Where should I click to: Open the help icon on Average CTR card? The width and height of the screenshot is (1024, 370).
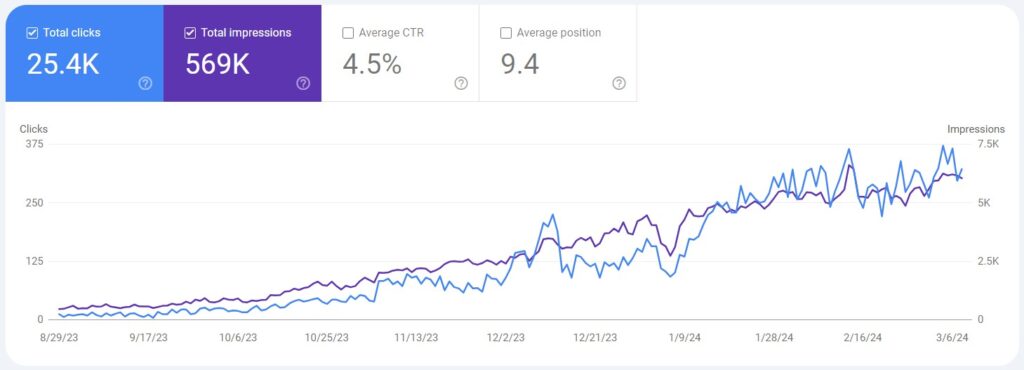(x=461, y=83)
